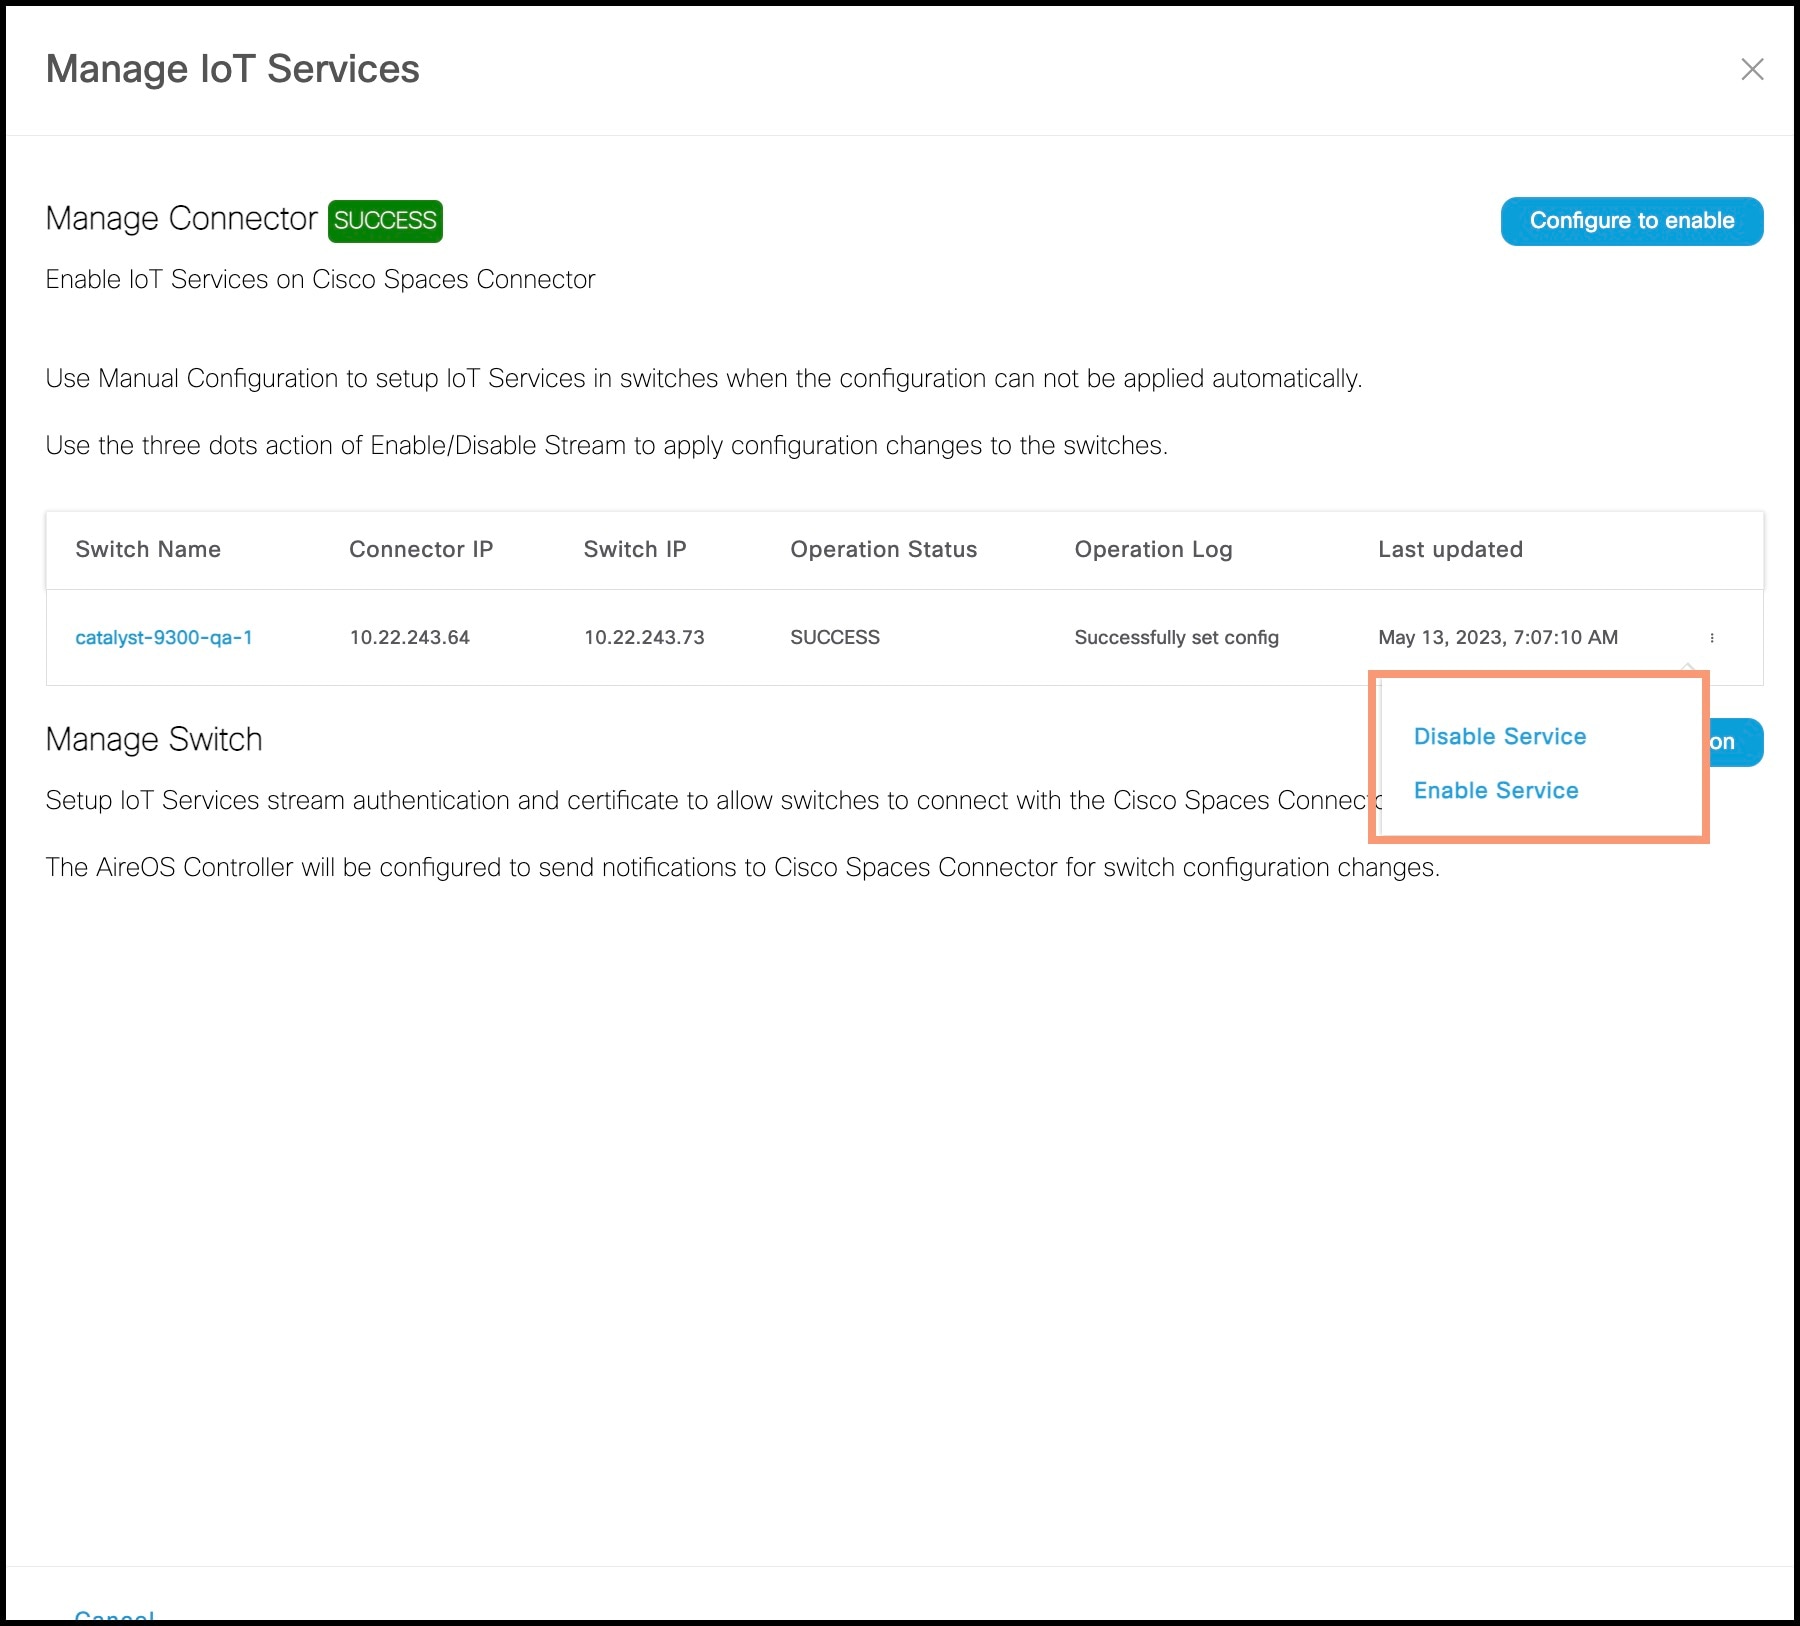Open the catalyst-9300-qa-1 switch details
Screen dimensions: 1800x1626
pos(163,637)
